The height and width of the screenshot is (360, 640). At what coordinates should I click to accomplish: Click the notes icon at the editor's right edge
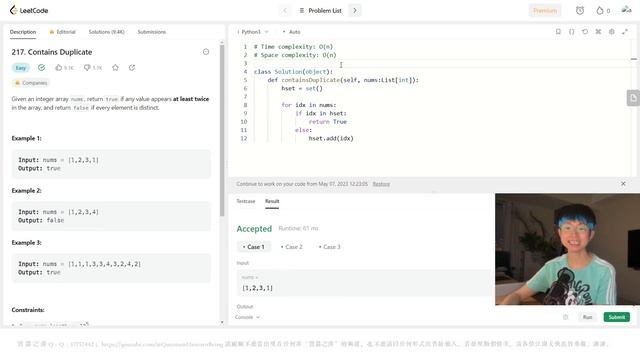[633, 98]
